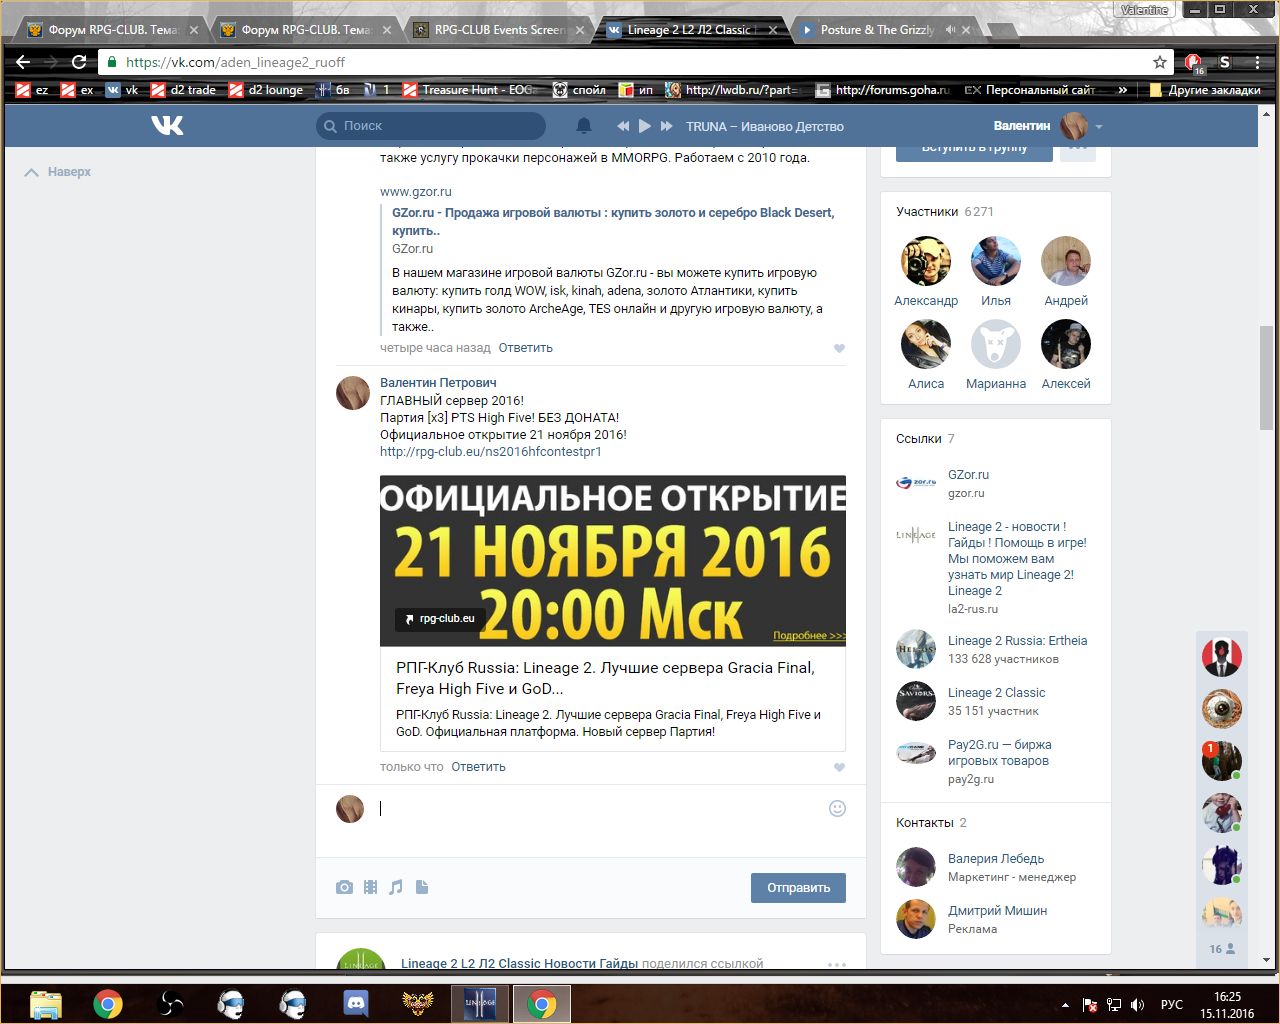Open Chrome's three-dot menu

(1258, 62)
